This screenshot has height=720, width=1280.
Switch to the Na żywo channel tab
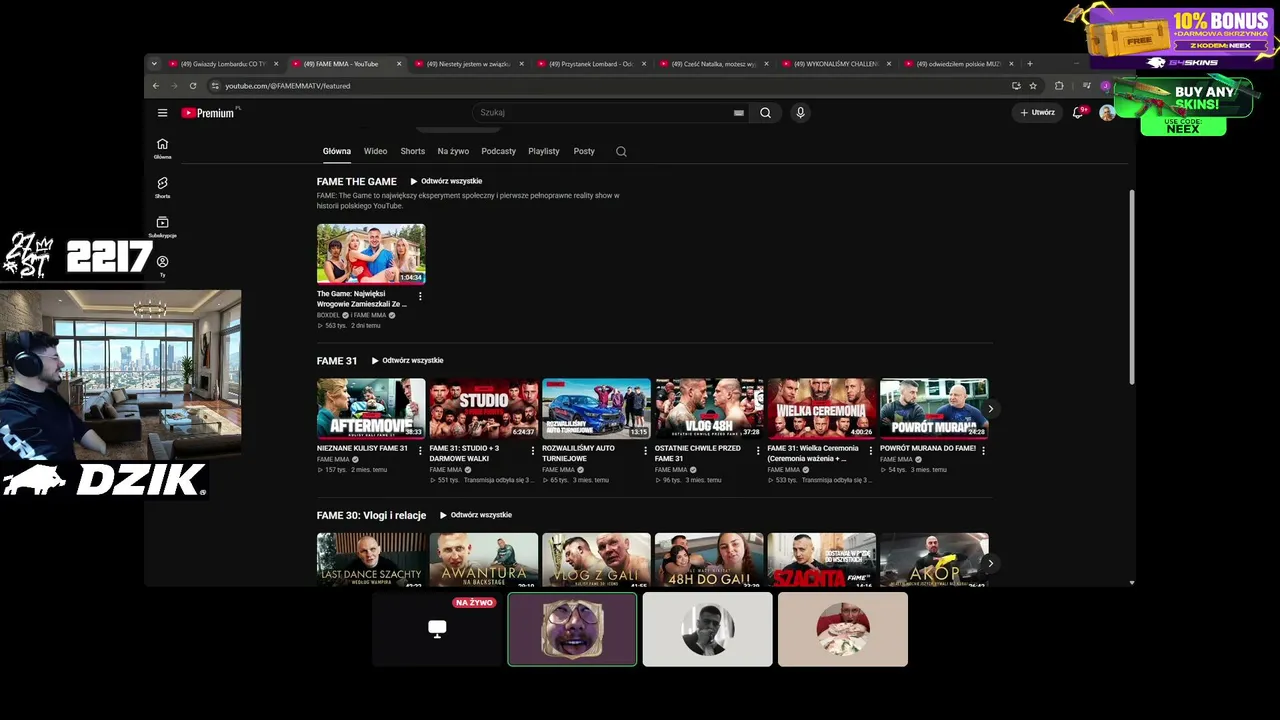pos(453,151)
